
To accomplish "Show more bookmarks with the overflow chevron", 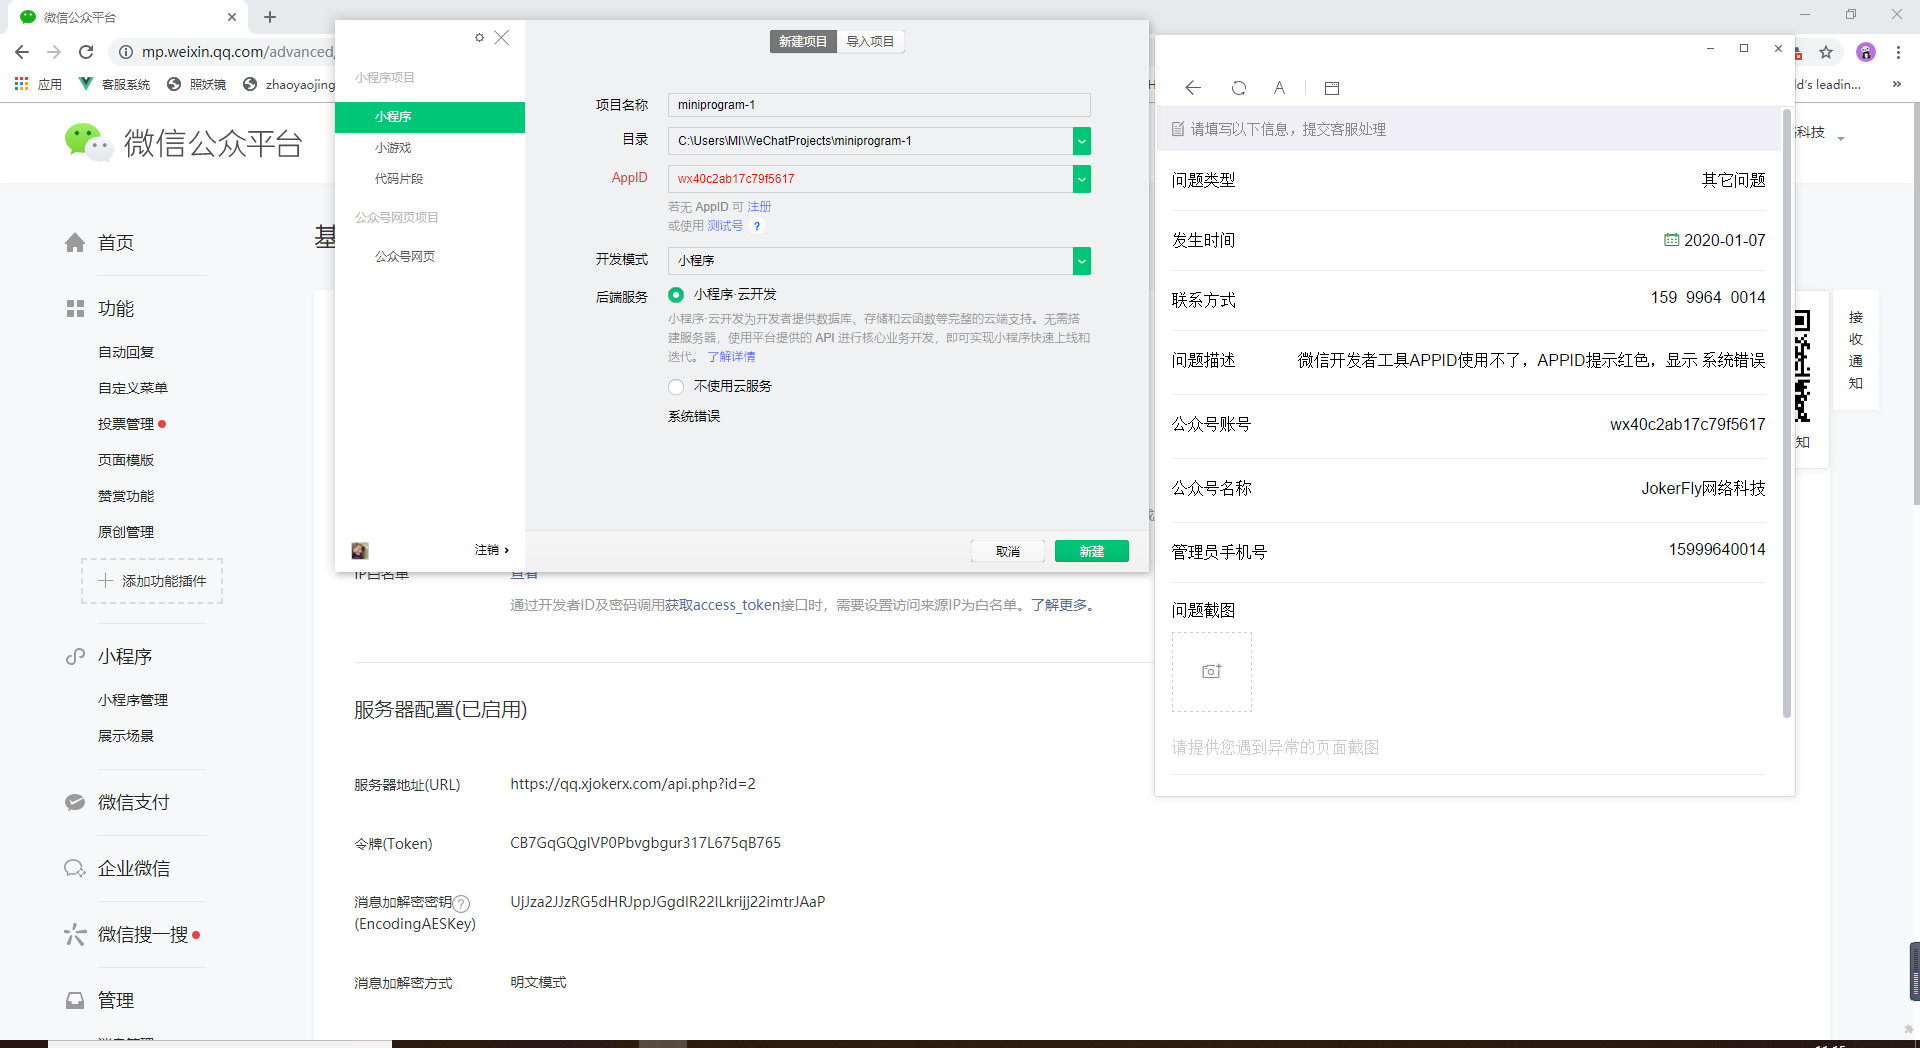I will tap(1896, 84).
